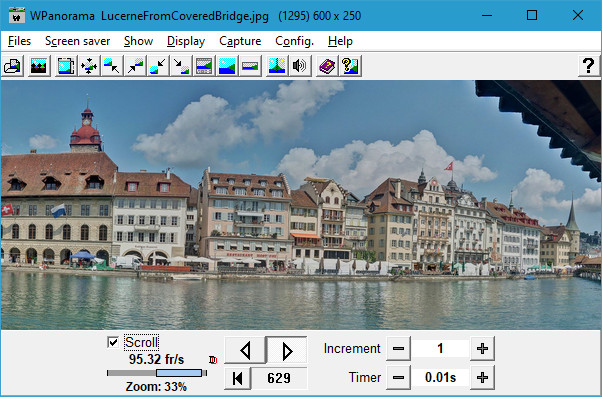
Task: Open the Capture menu
Action: coord(240,41)
